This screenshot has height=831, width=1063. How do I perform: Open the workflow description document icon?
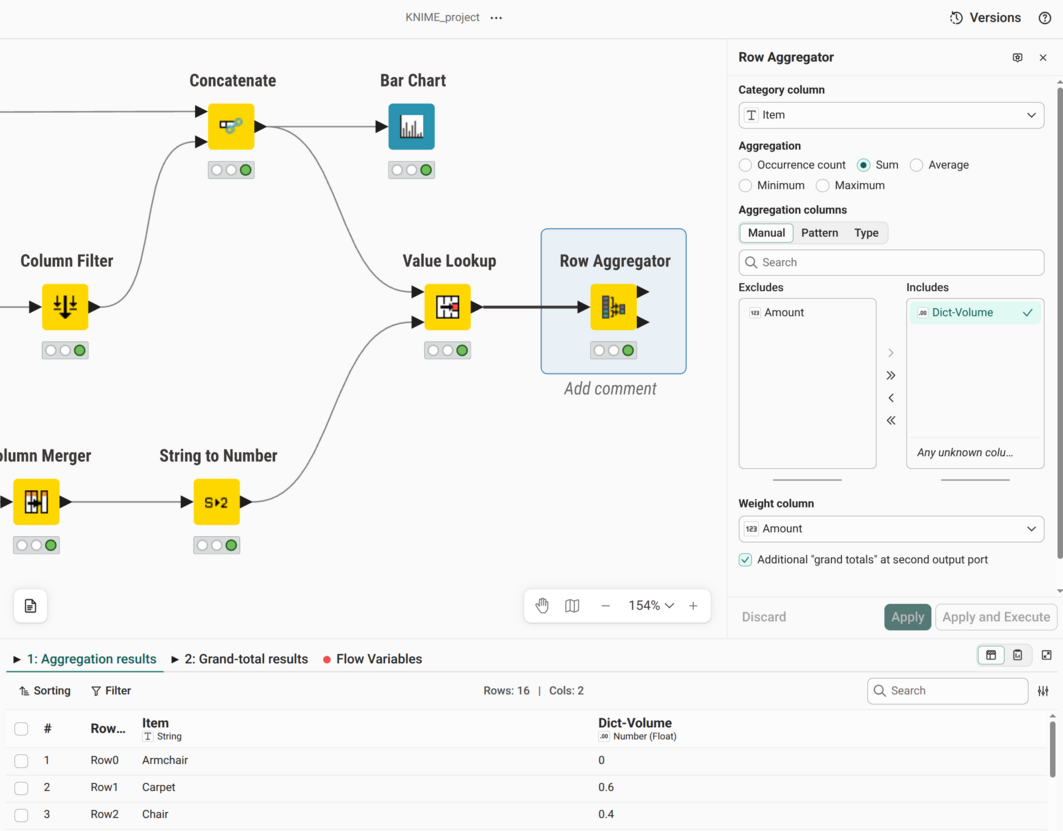coord(31,606)
